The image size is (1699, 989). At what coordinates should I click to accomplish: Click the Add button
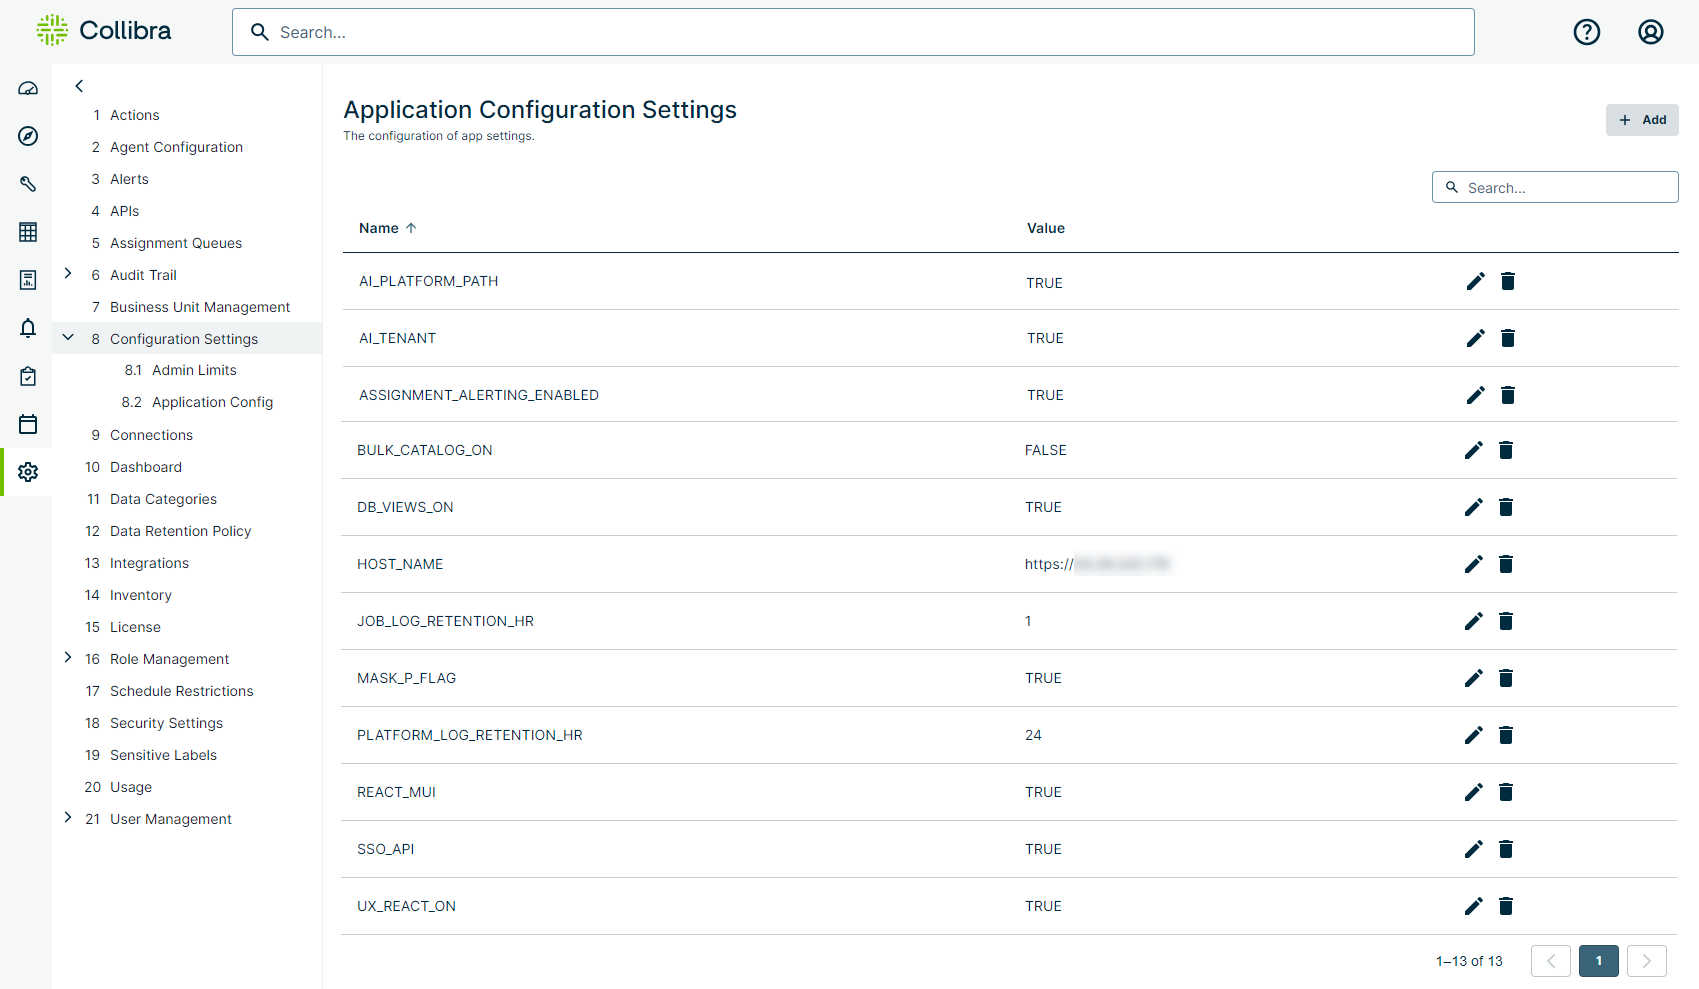(x=1641, y=120)
